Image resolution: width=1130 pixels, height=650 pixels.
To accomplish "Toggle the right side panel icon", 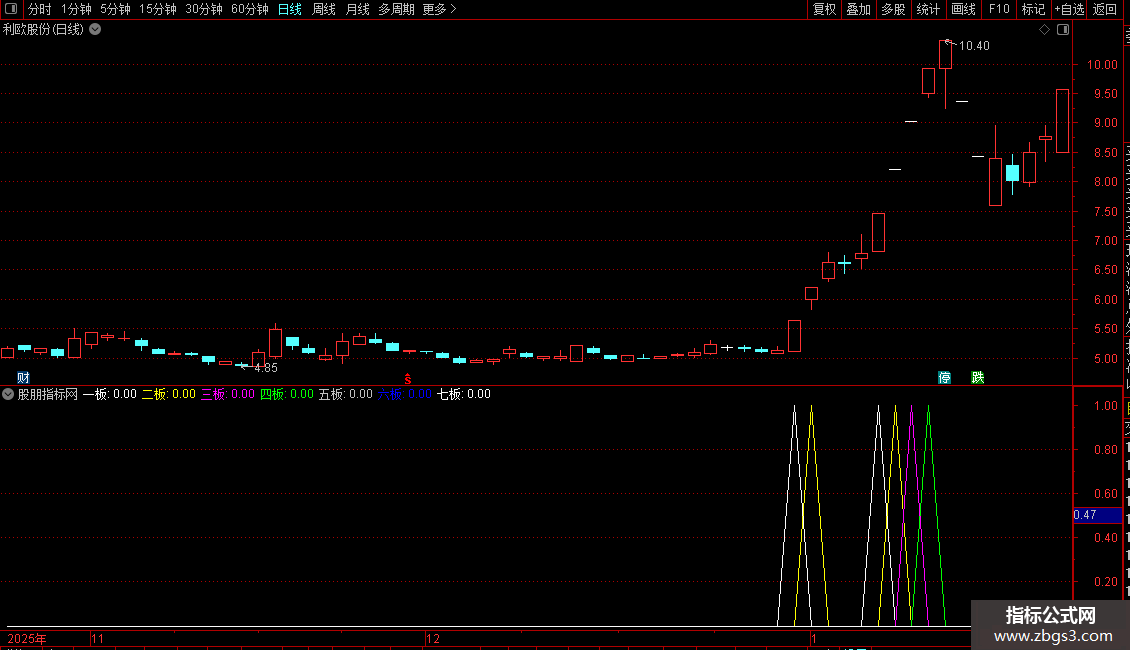I will [1063, 30].
